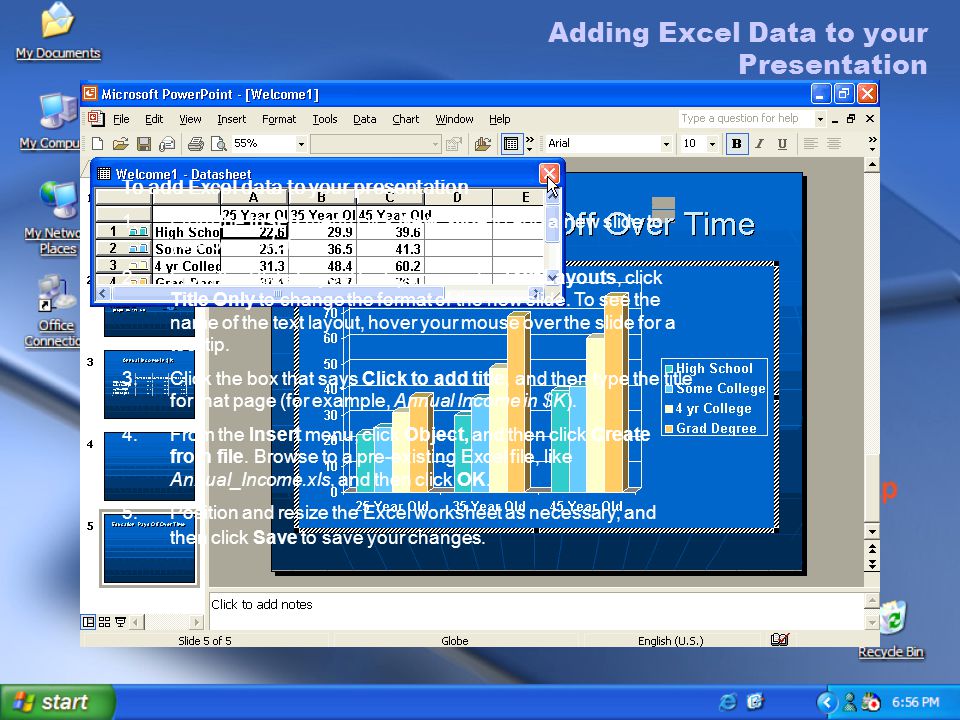The image size is (960, 720).
Task: Select datasheet column A header
Action: (253, 197)
